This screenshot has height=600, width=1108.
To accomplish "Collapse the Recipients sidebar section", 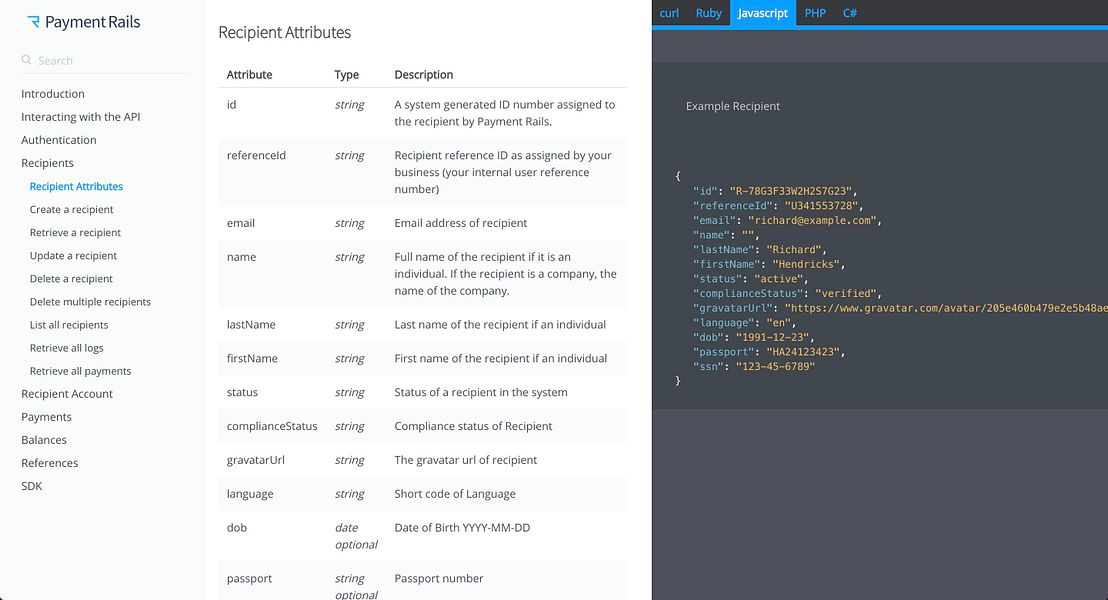I will click(47, 163).
